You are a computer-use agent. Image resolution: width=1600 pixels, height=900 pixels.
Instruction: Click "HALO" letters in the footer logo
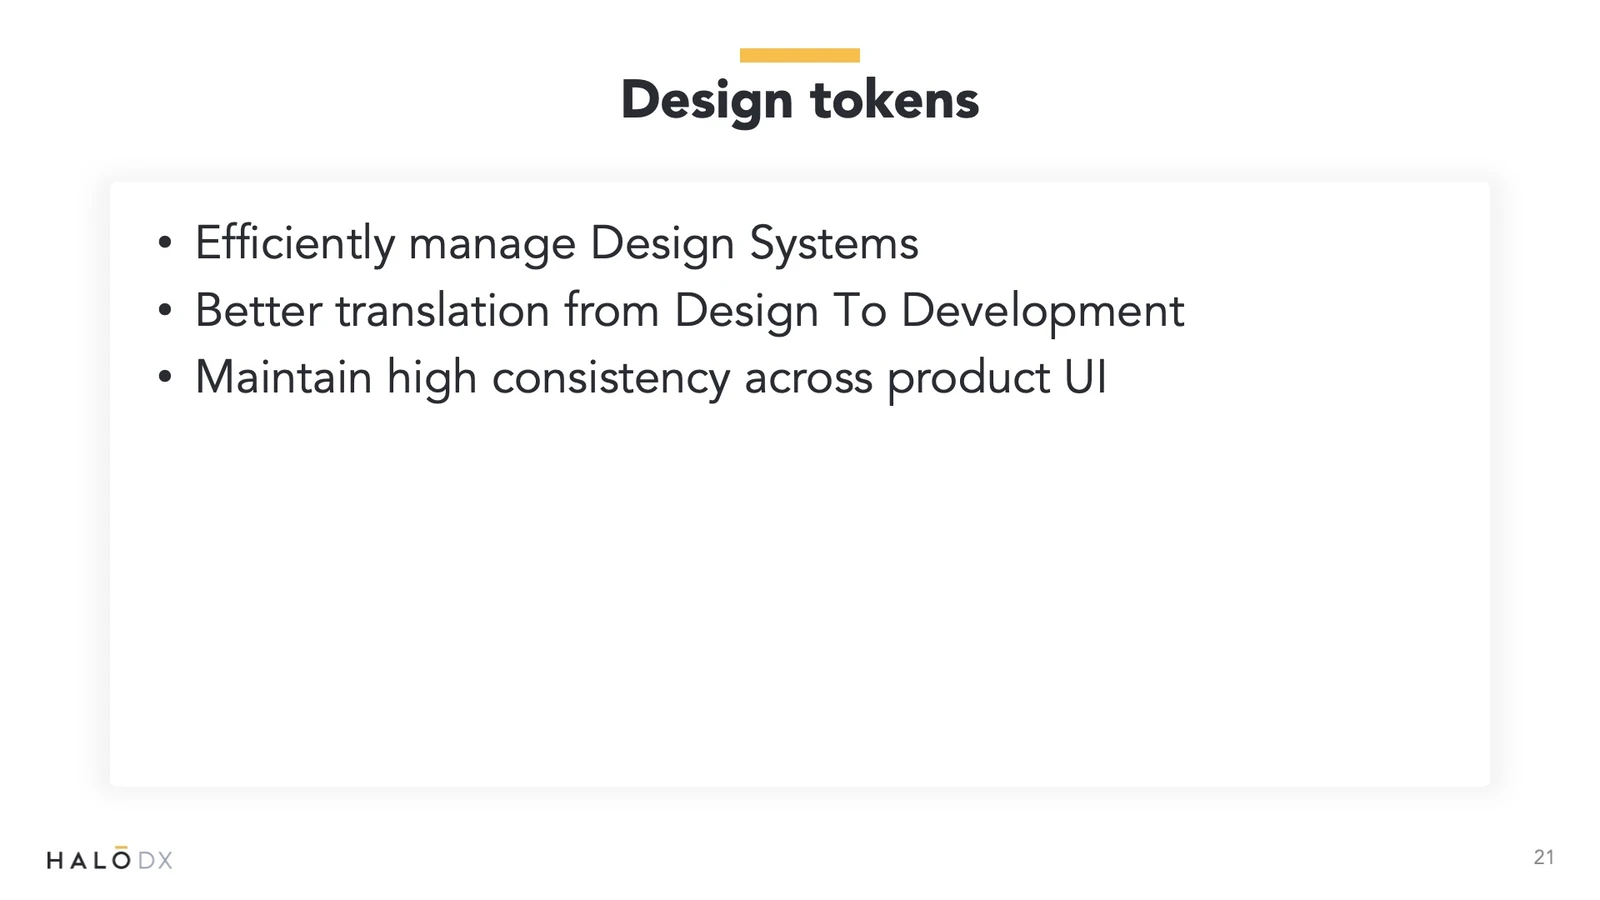point(89,859)
